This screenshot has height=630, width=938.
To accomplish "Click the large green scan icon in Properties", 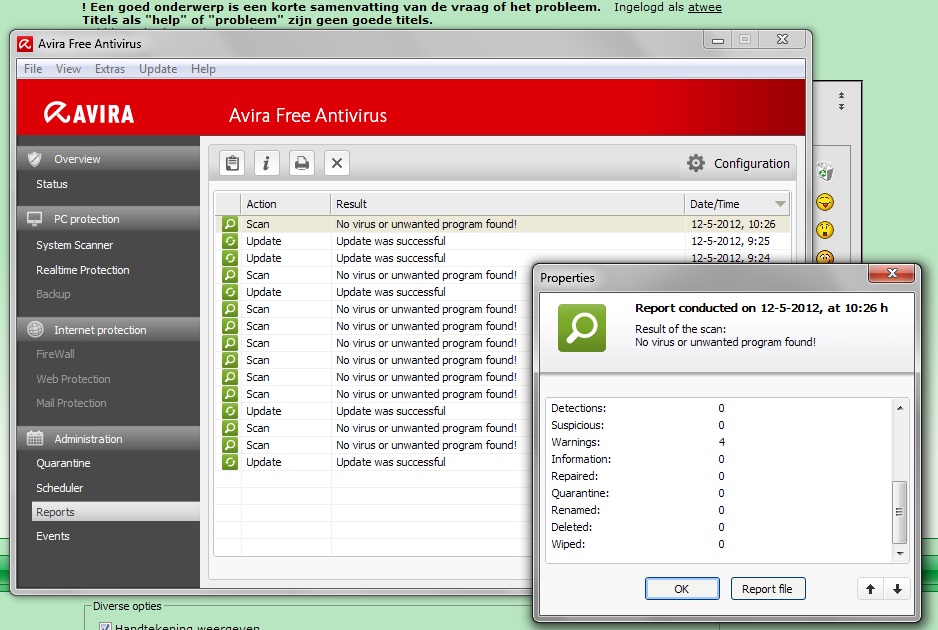I will [581, 328].
